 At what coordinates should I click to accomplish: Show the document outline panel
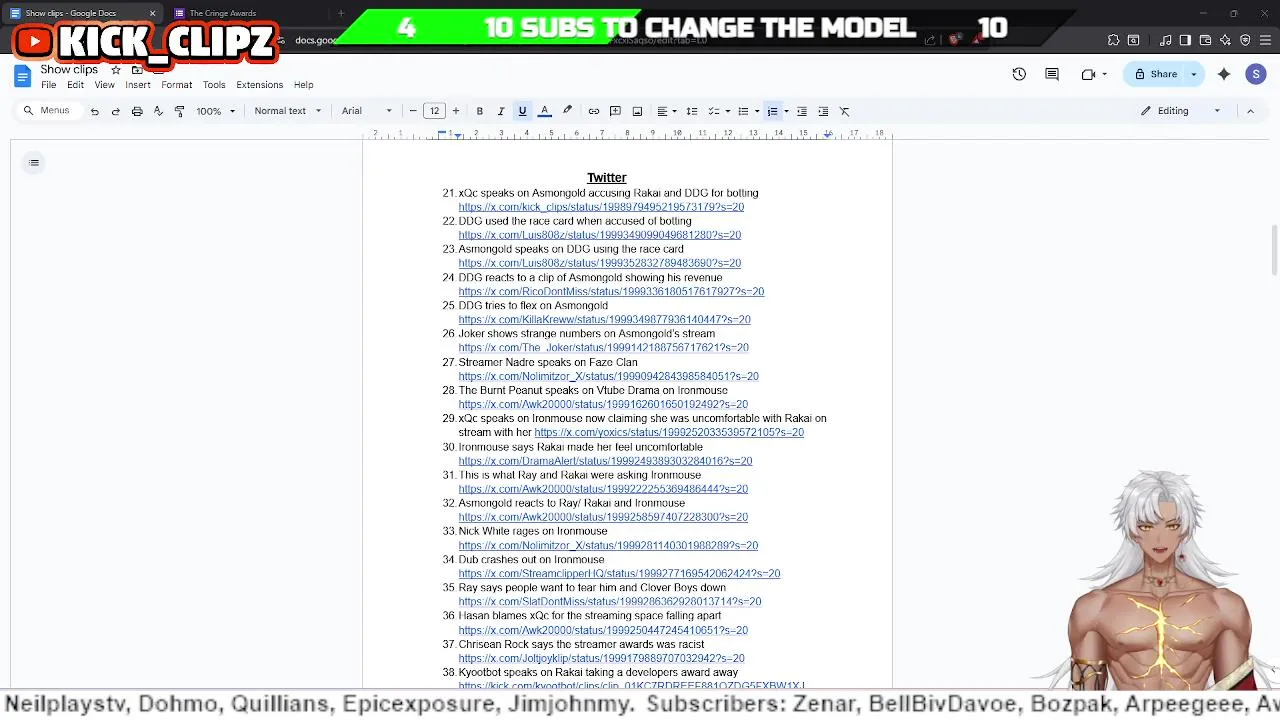(34, 163)
